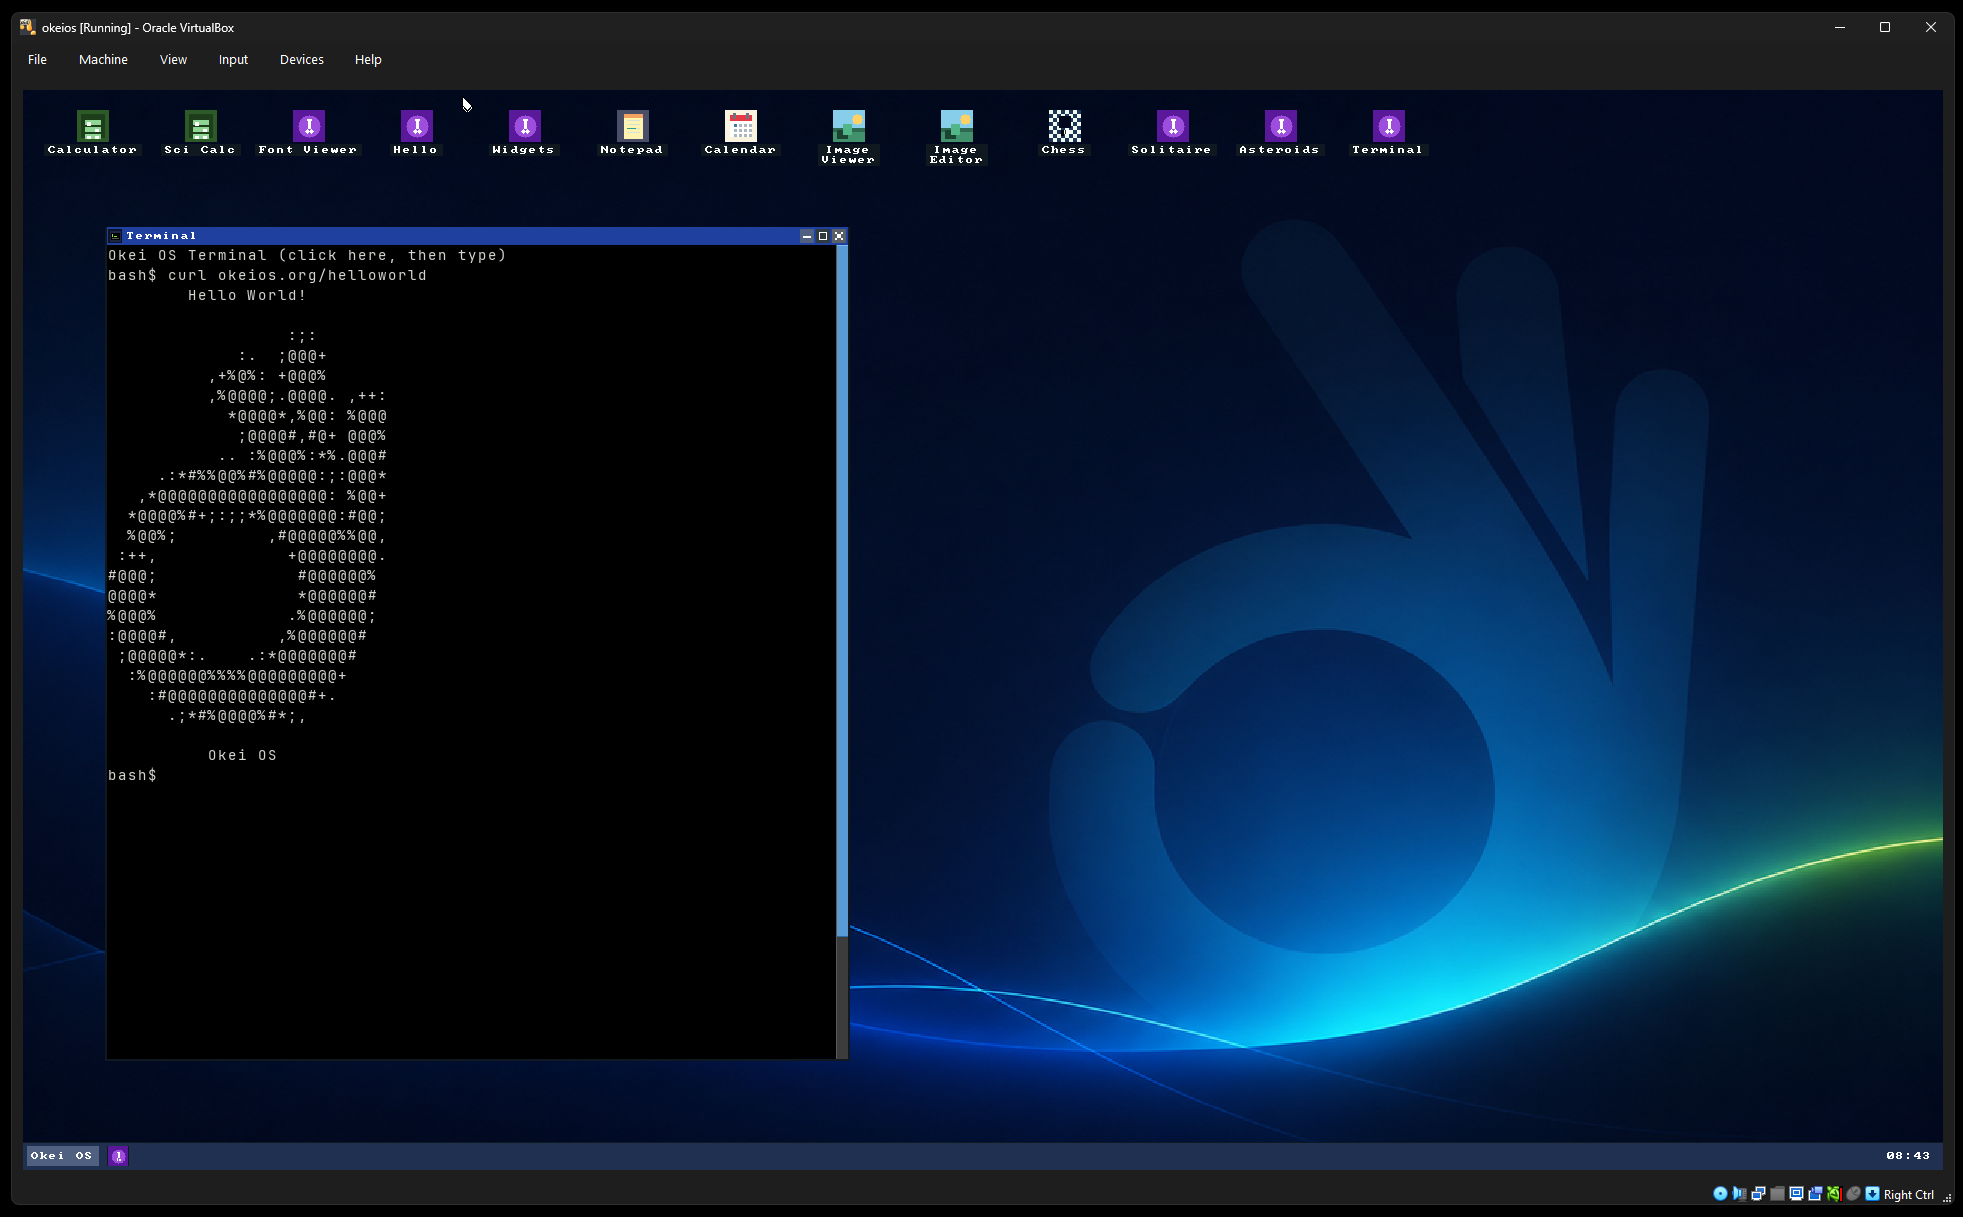Launch the Chess game icon
The height and width of the screenshot is (1217, 1963).
1064,132
